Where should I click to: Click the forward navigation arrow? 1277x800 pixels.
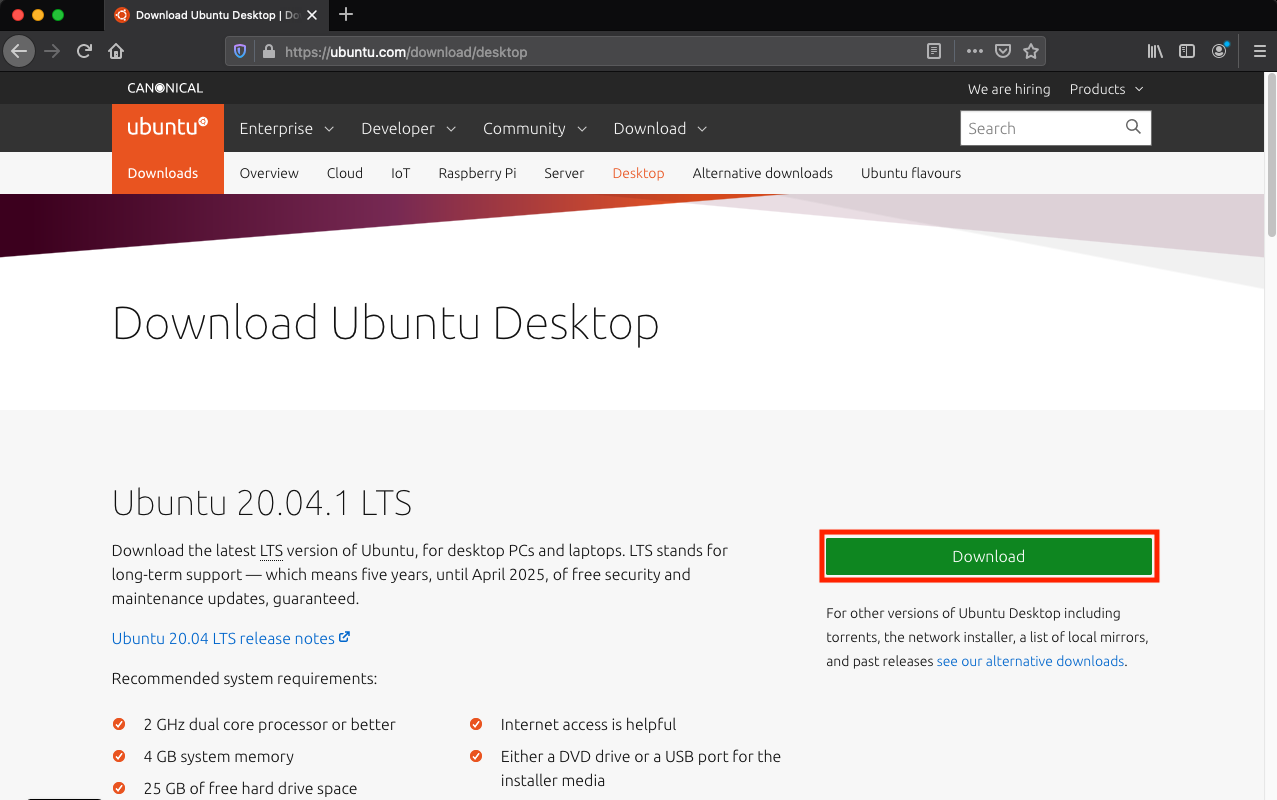click(x=52, y=51)
